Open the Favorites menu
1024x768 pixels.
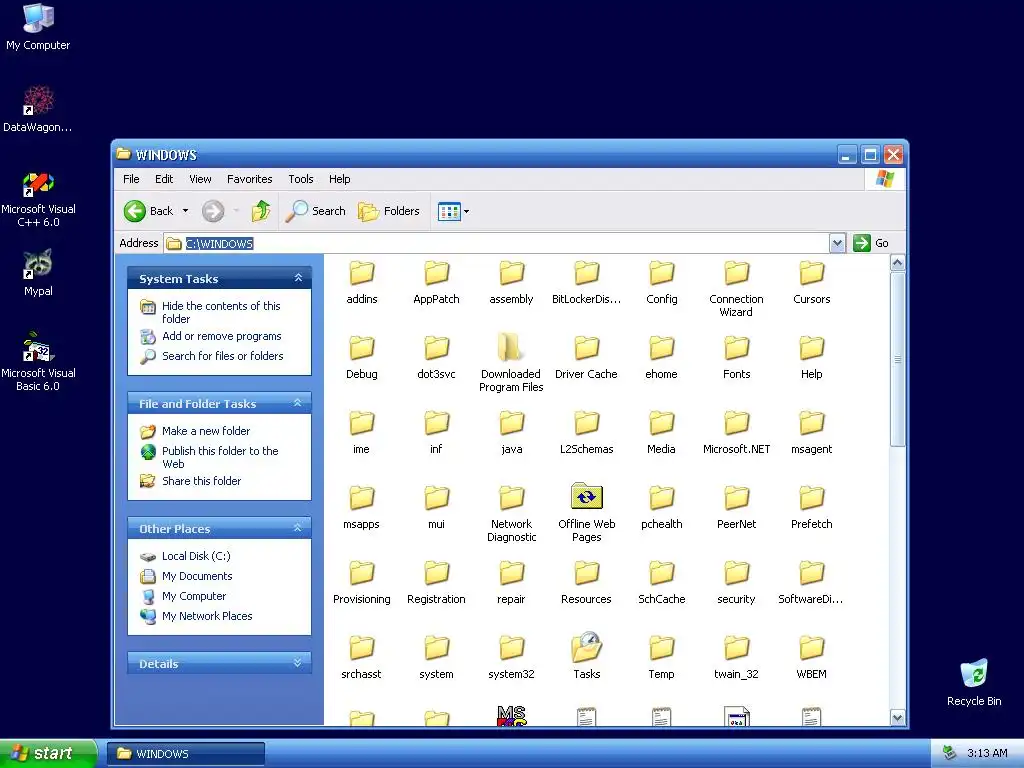tap(249, 179)
